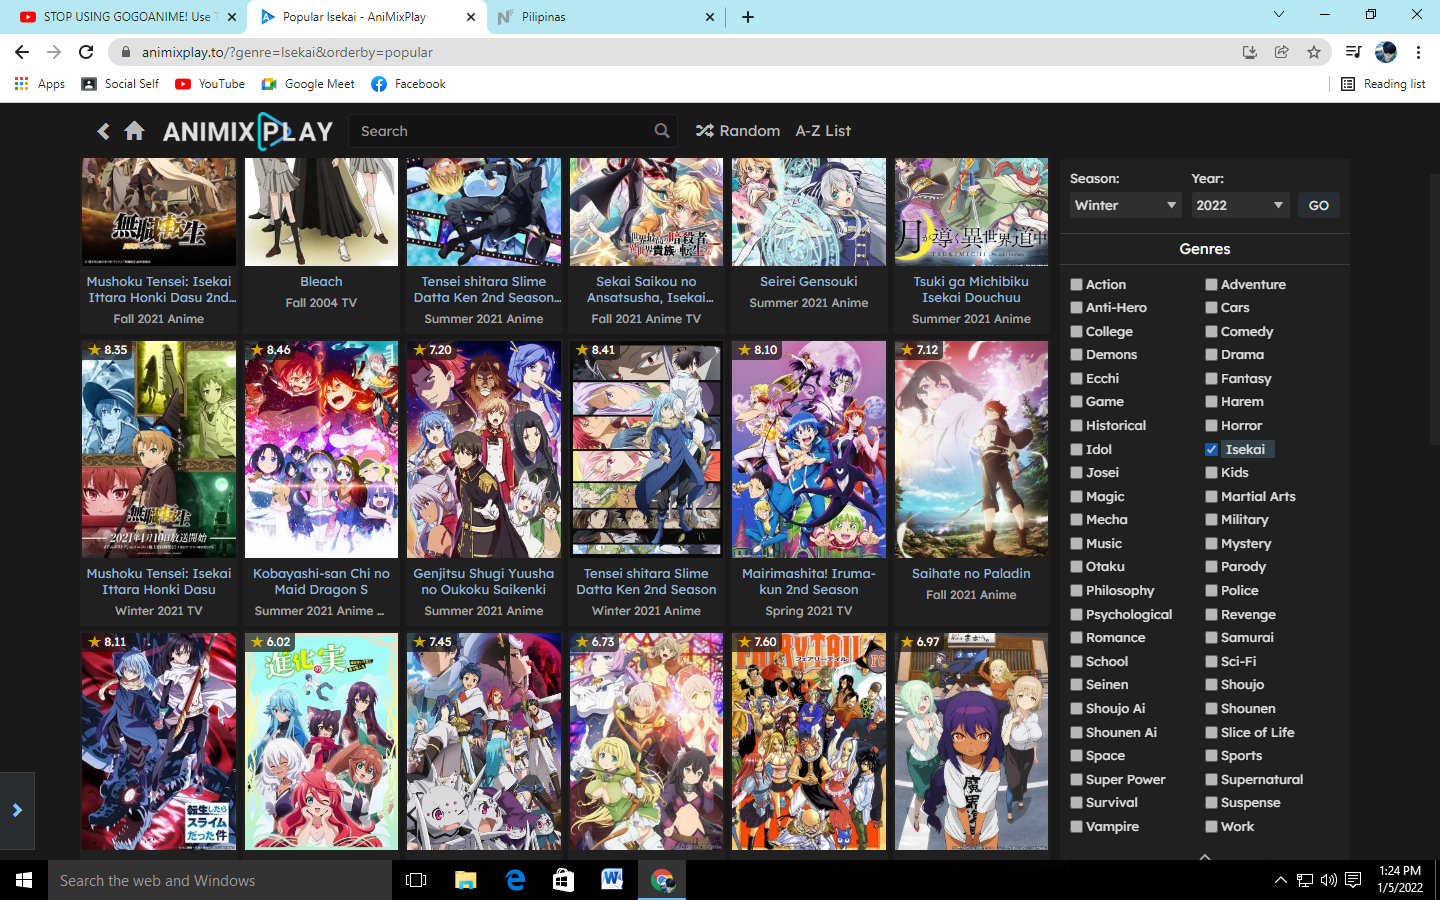1440x900 pixels.
Task: Check the Slice of Life genre checkbox
Action: [1211, 733]
